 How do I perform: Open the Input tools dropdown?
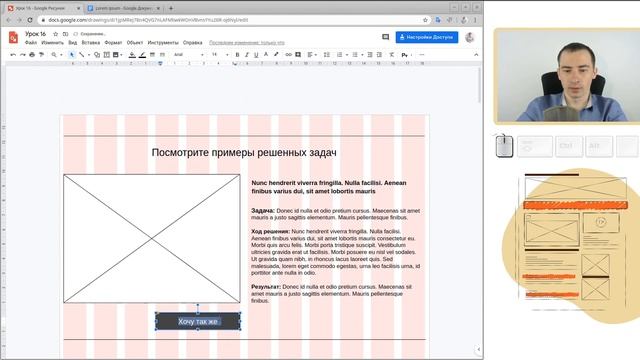(406, 55)
